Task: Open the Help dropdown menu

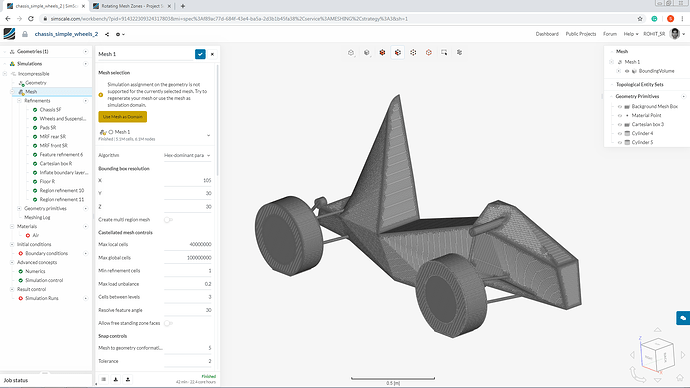Action: click(x=631, y=34)
